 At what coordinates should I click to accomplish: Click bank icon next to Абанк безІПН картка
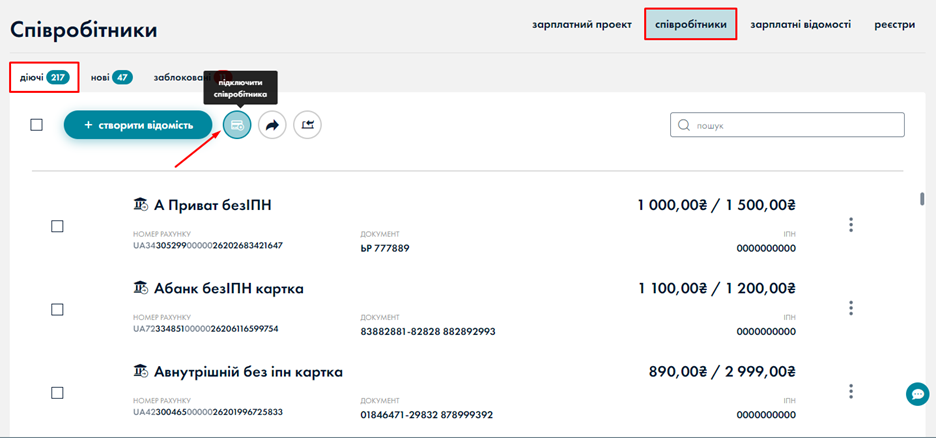(141, 288)
